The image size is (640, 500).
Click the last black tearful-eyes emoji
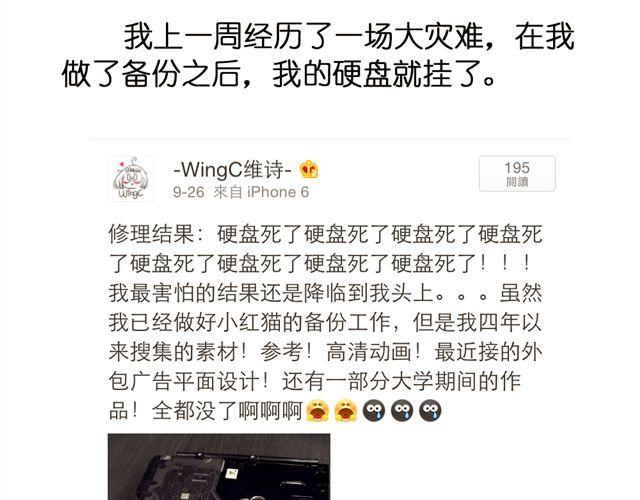pyautogui.click(x=430, y=411)
